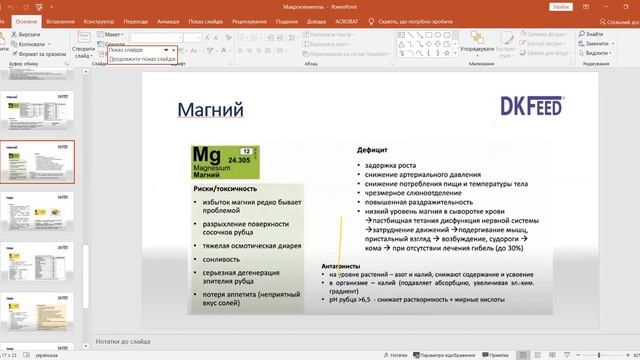This screenshot has width=640, height=360.
Task: Open Select (Виділити) dropdown
Action: [x=596, y=53]
